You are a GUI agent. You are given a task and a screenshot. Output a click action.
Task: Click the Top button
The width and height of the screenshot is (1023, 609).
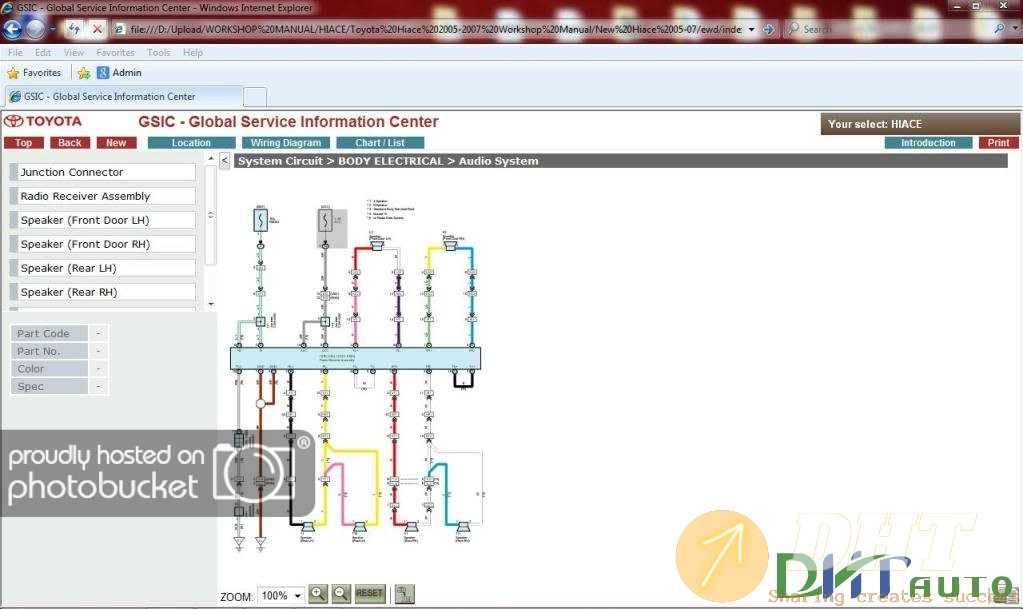pos(23,143)
